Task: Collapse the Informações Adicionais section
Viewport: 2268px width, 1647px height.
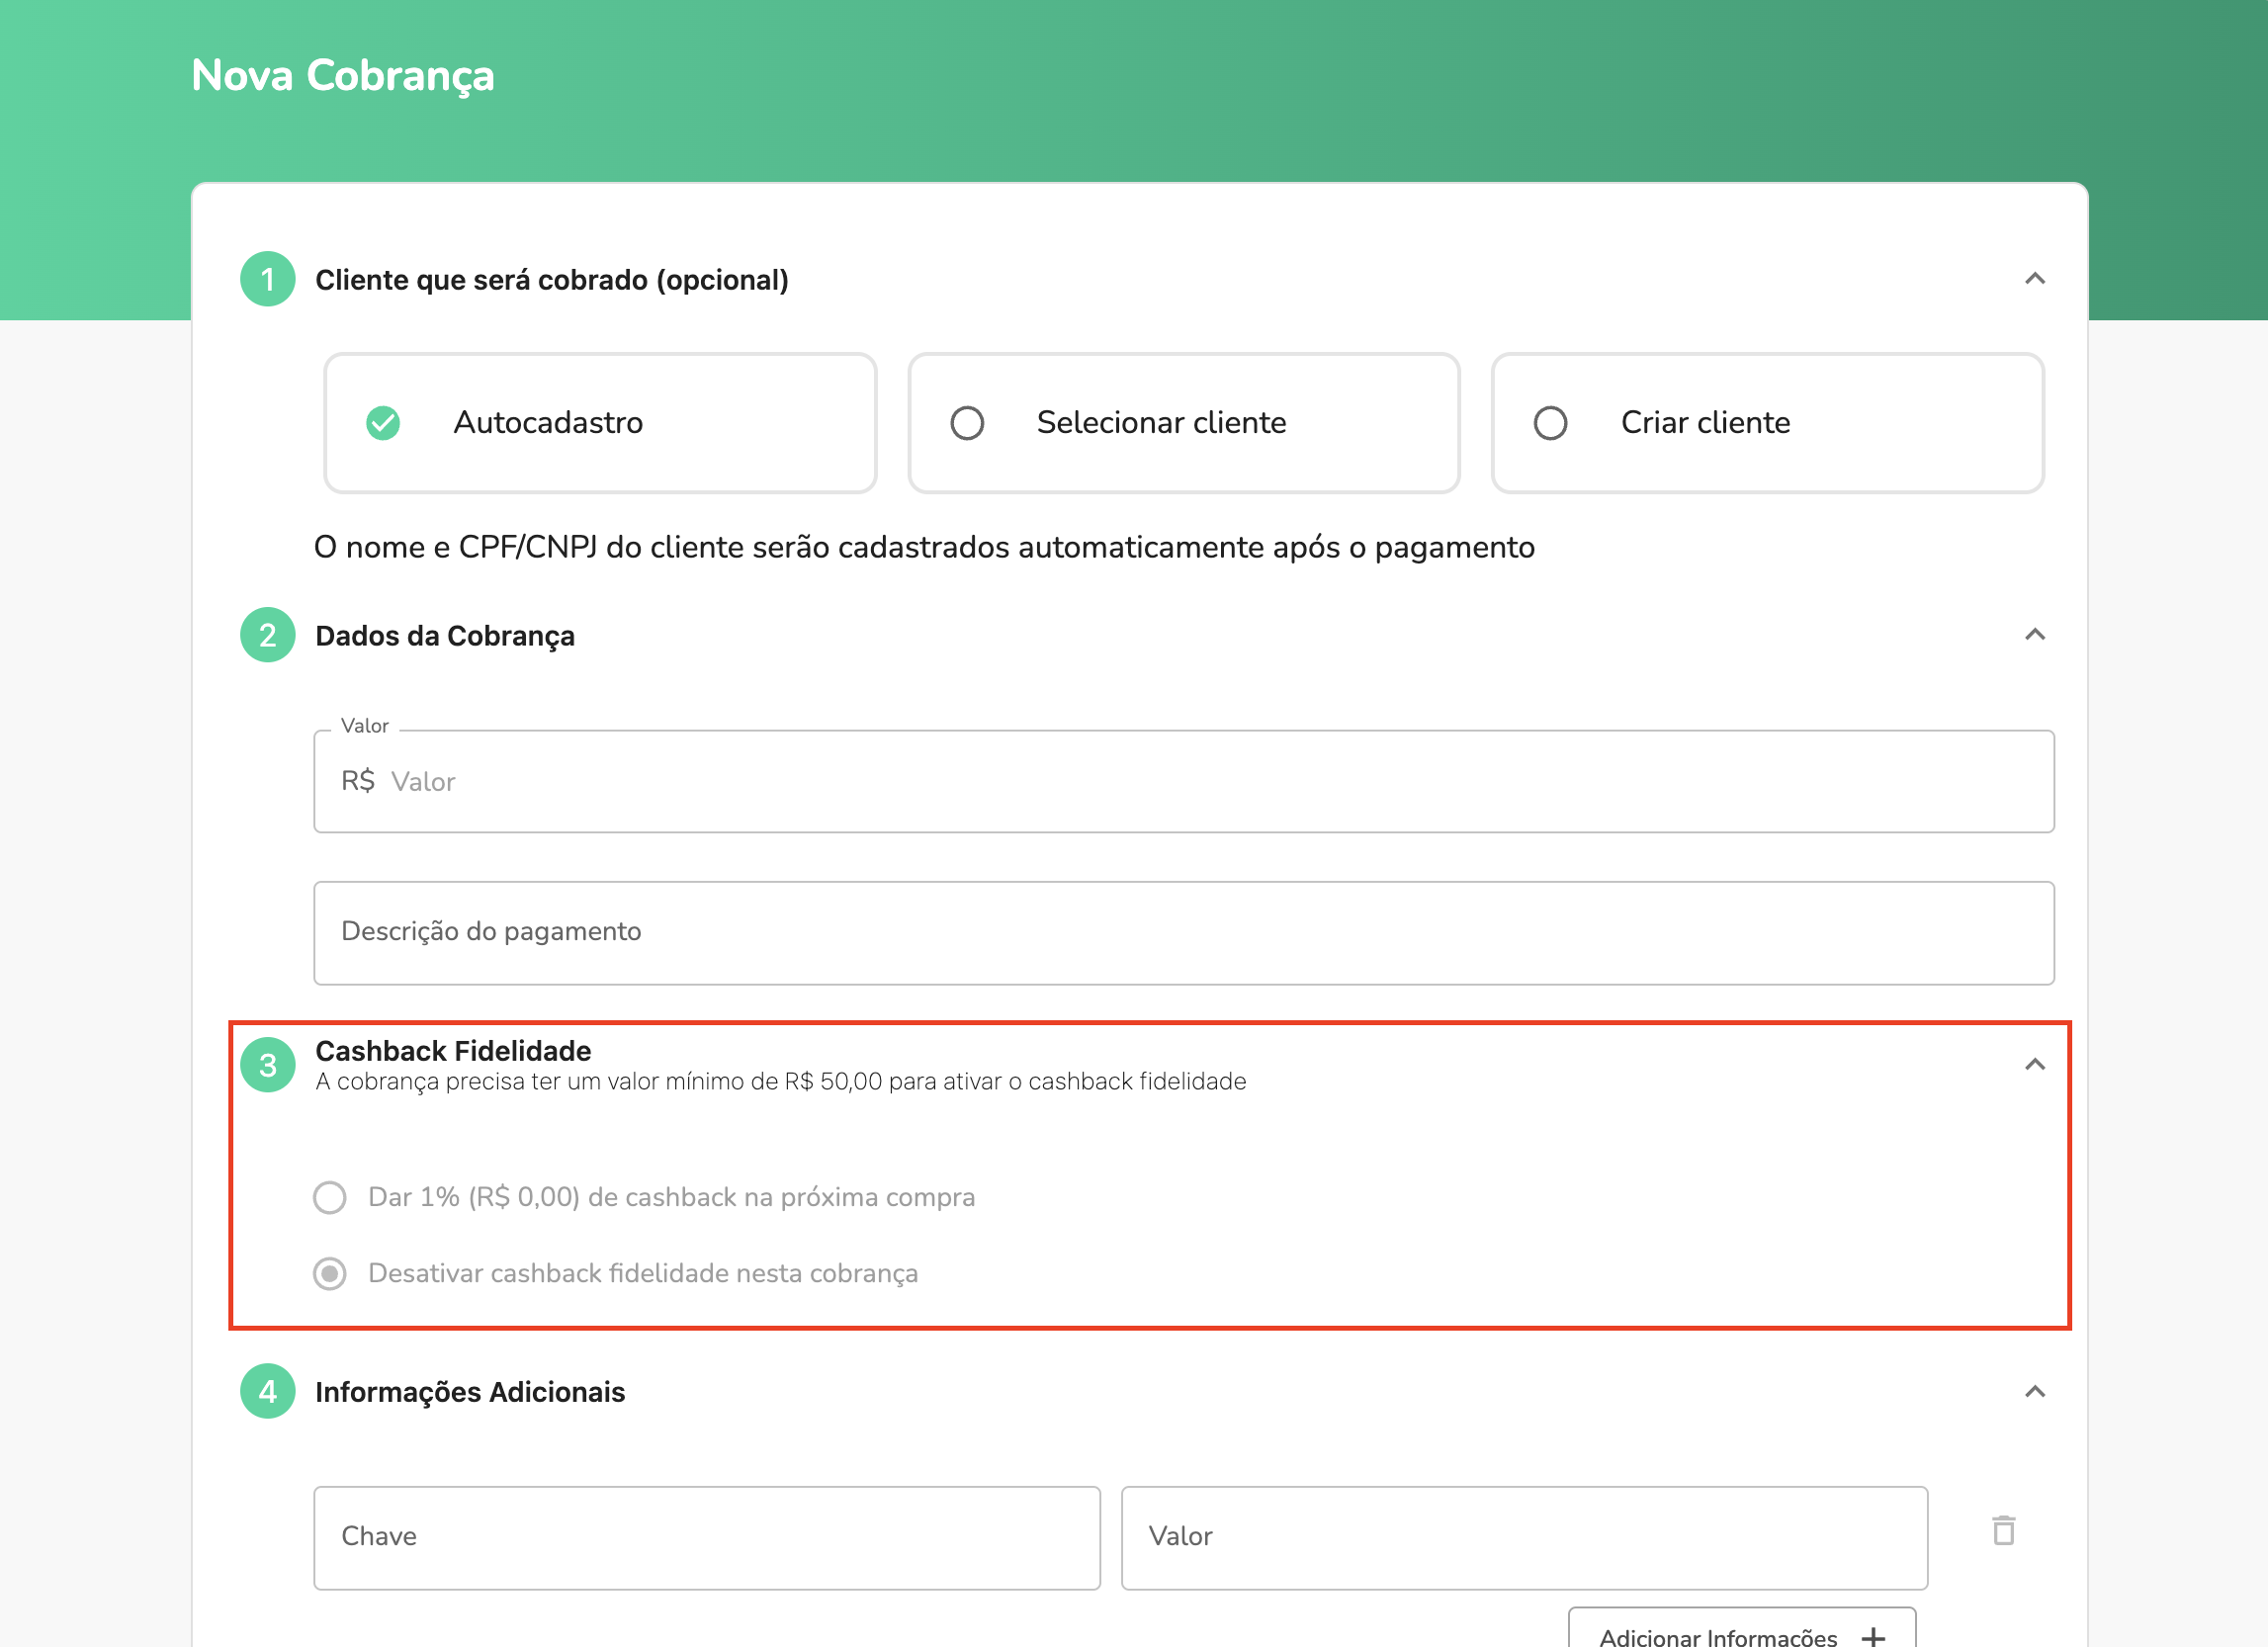Action: tap(2036, 1392)
